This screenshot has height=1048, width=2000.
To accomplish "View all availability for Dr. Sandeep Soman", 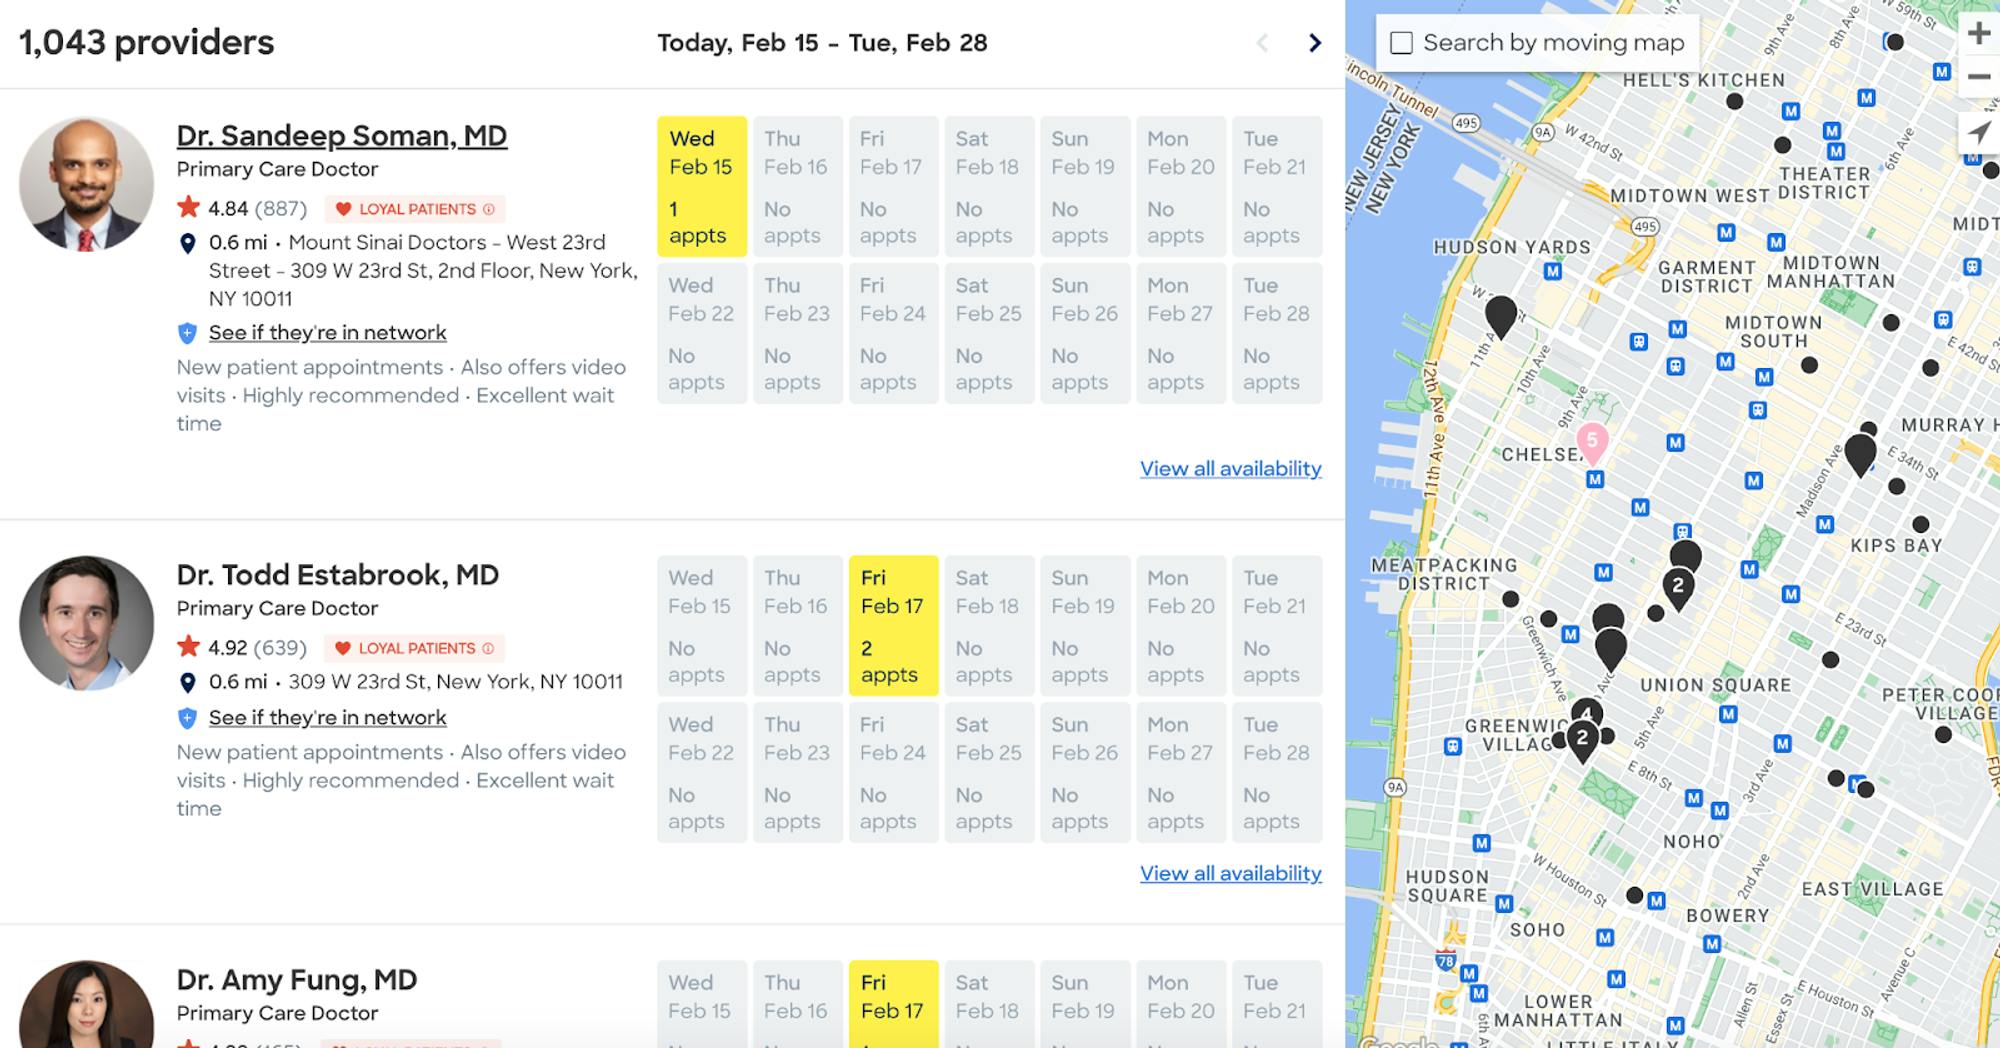I will click(x=1230, y=468).
